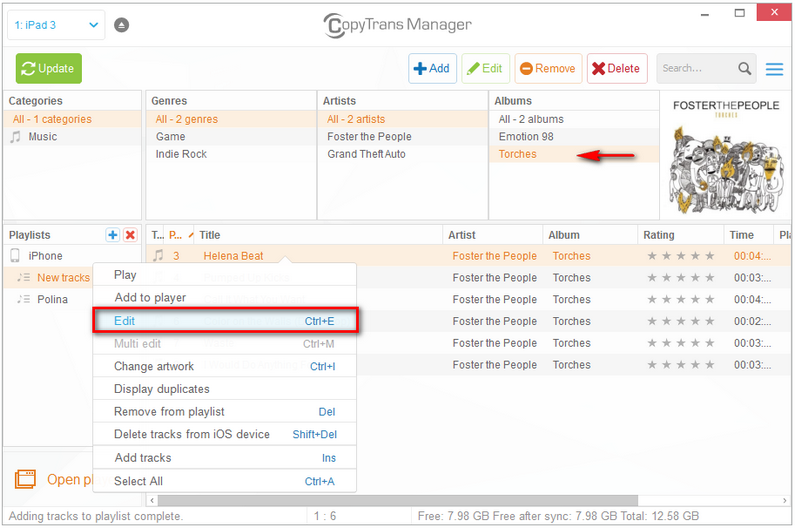Screen dimensions: 795x528
Task: Select the Helena Beat track title
Action: tap(233, 256)
